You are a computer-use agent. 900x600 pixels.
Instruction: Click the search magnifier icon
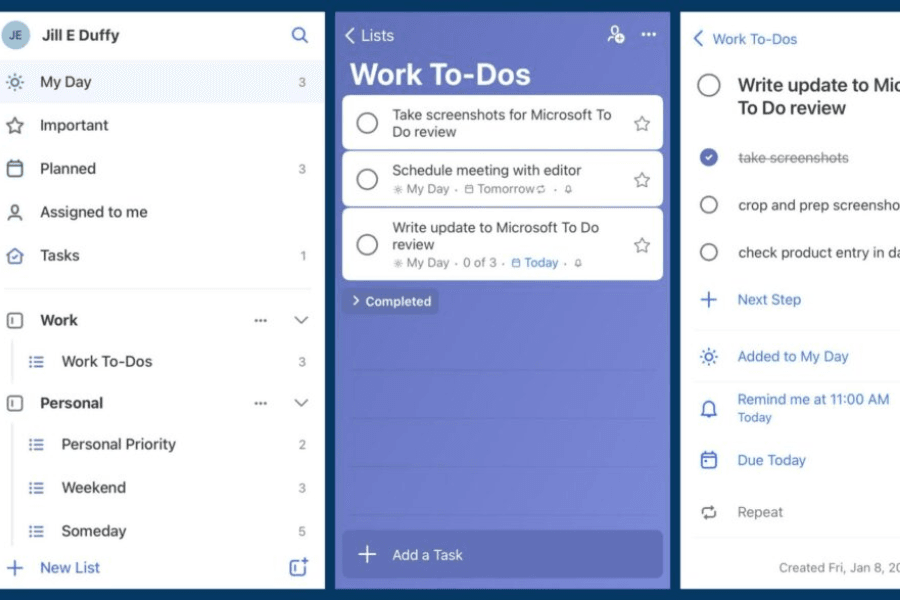click(299, 35)
